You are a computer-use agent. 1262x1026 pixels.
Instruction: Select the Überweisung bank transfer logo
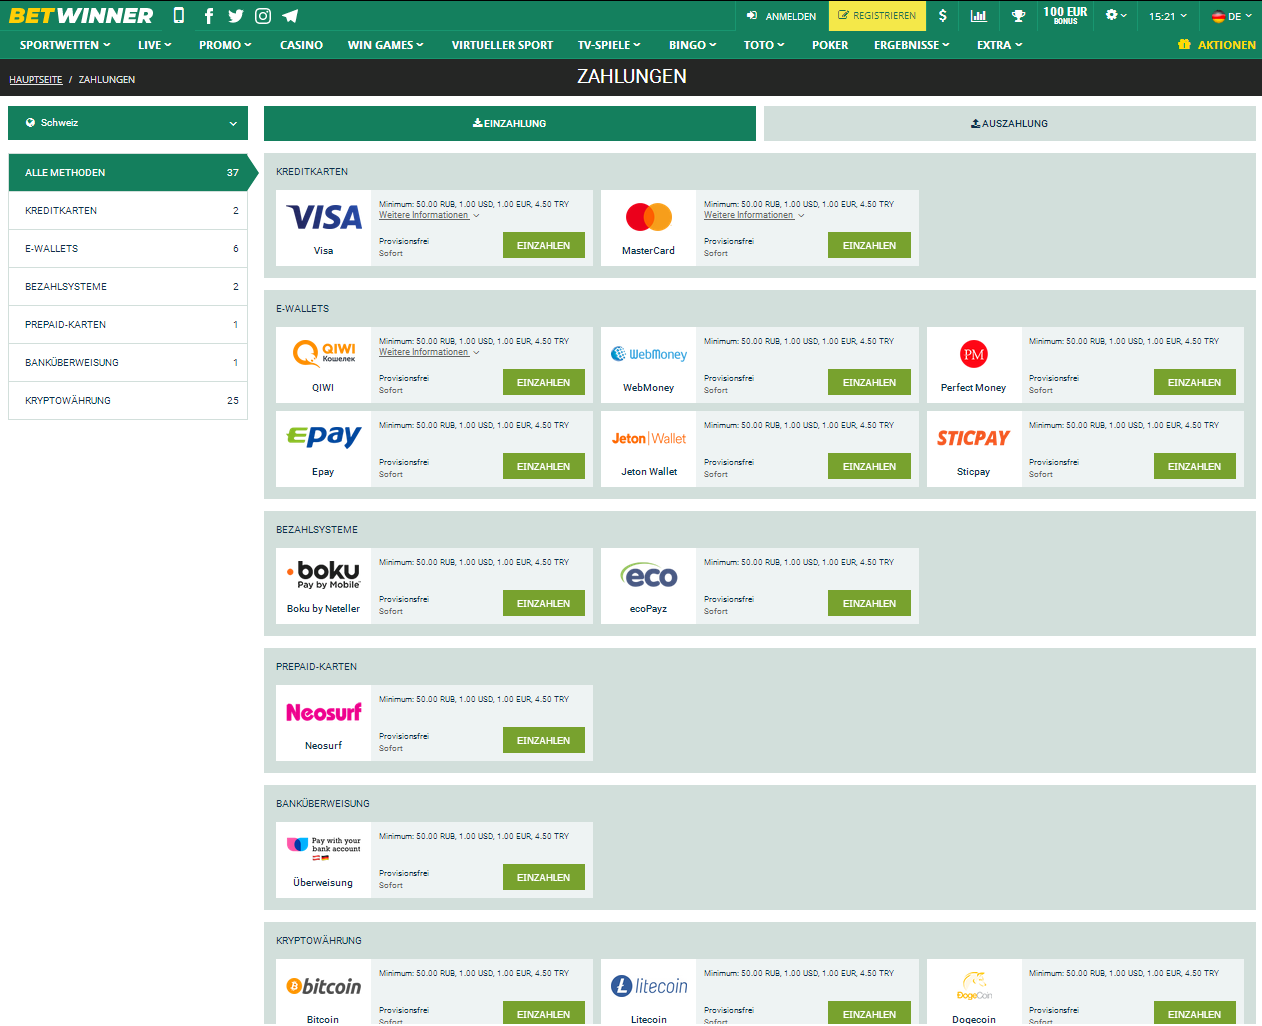pyautogui.click(x=324, y=848)
